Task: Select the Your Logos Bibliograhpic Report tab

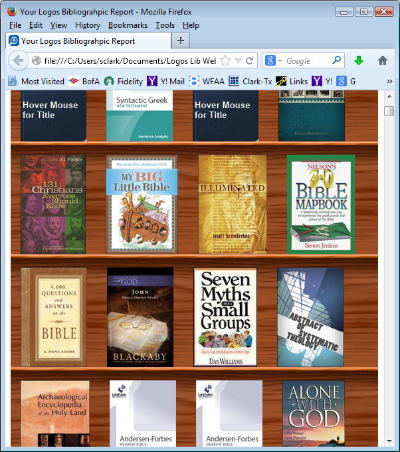Action: 88,41
